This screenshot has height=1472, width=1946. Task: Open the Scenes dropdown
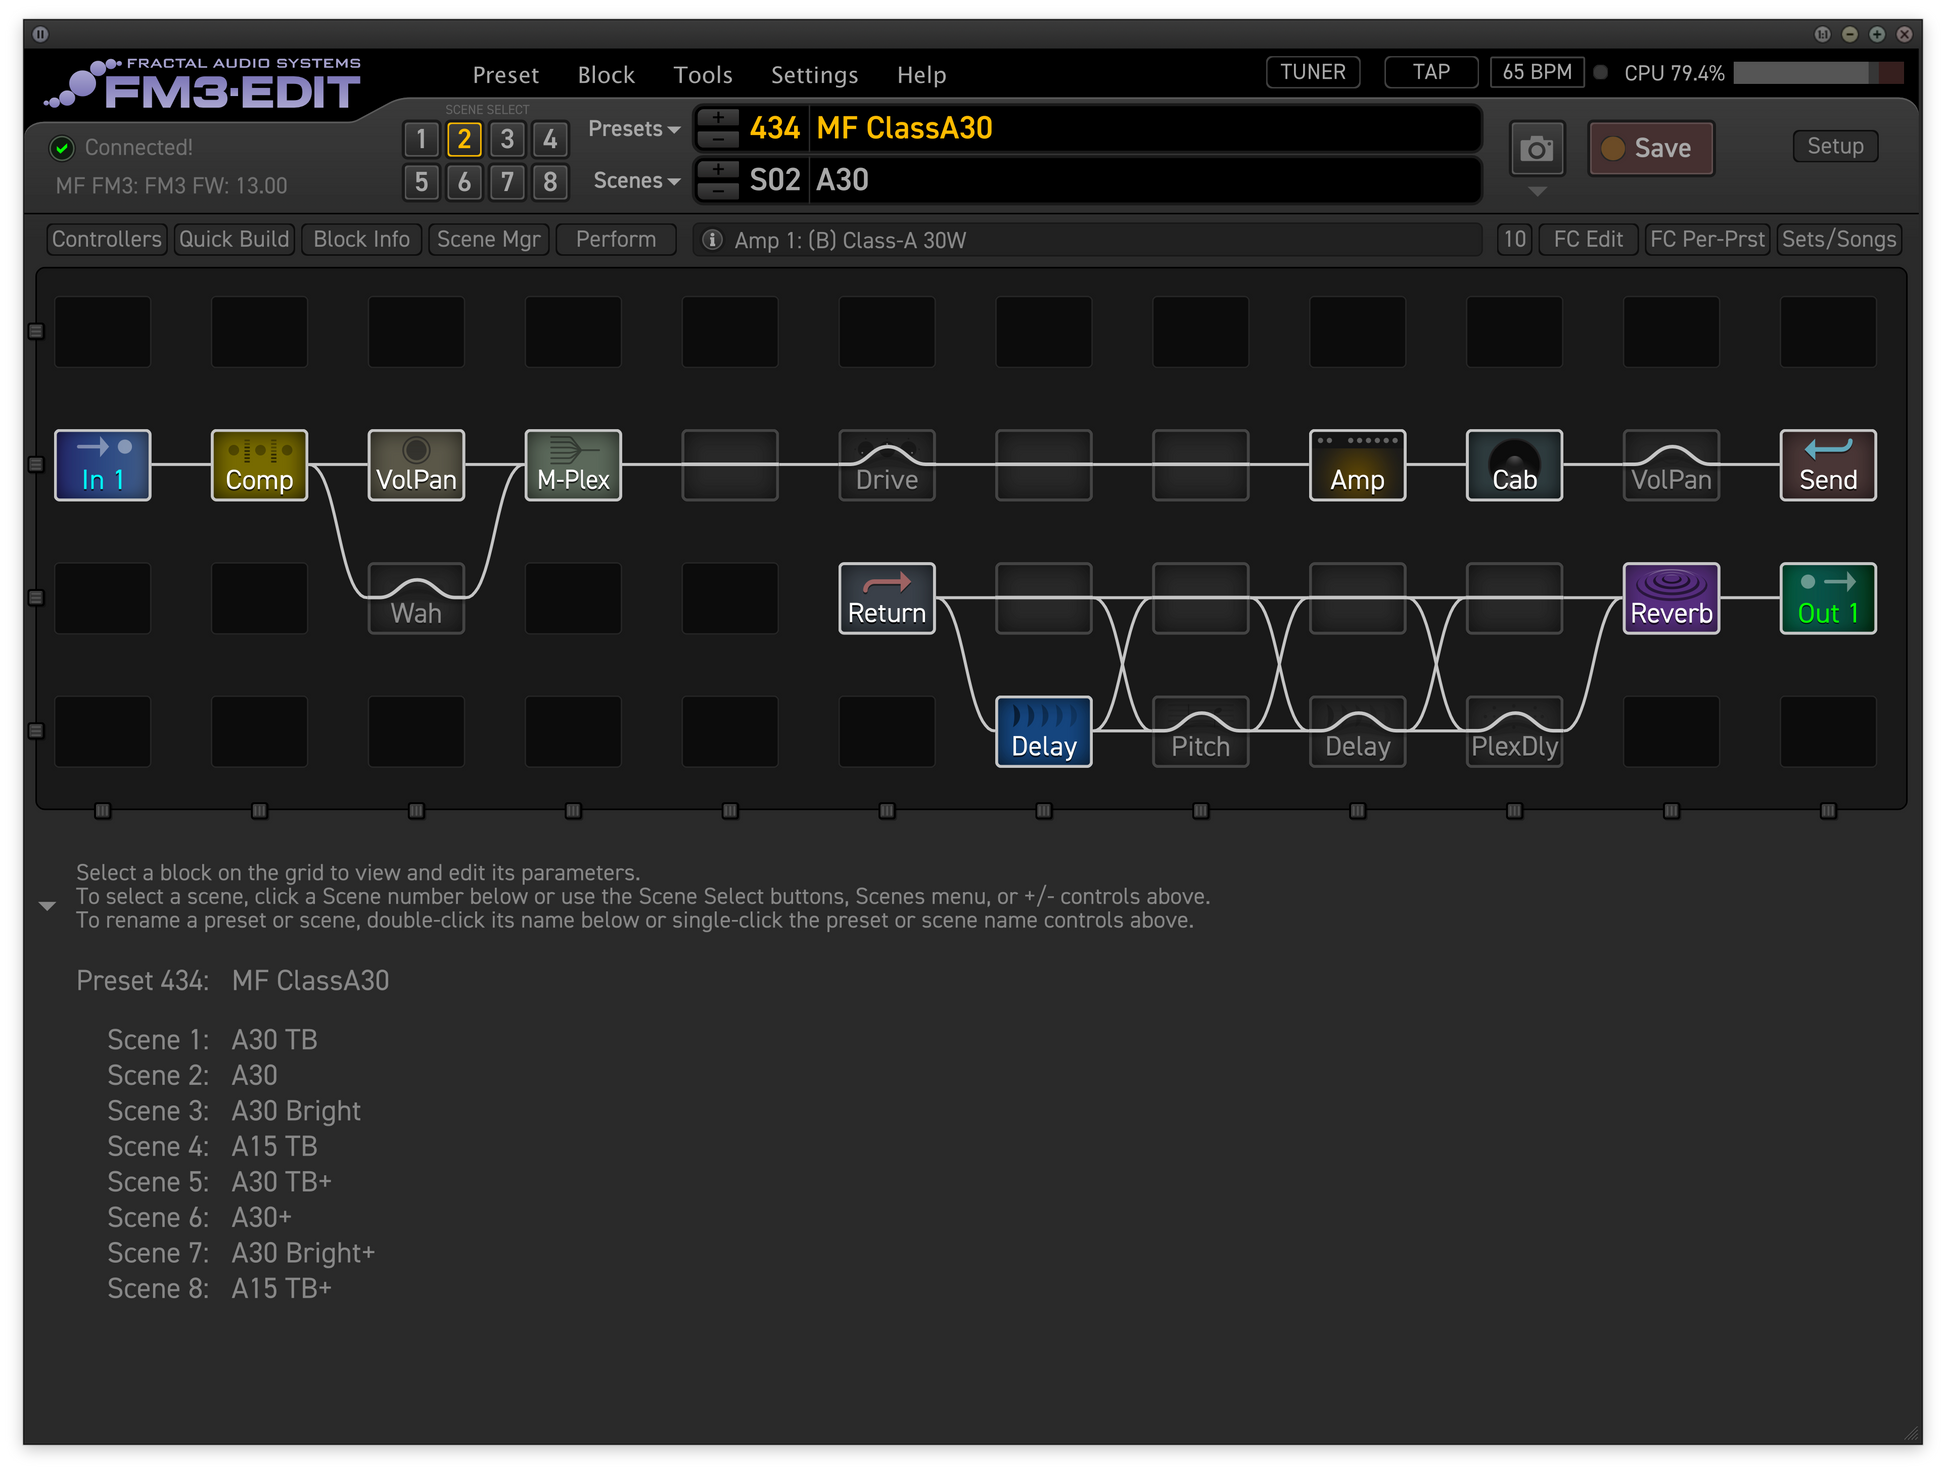(637, 181)
